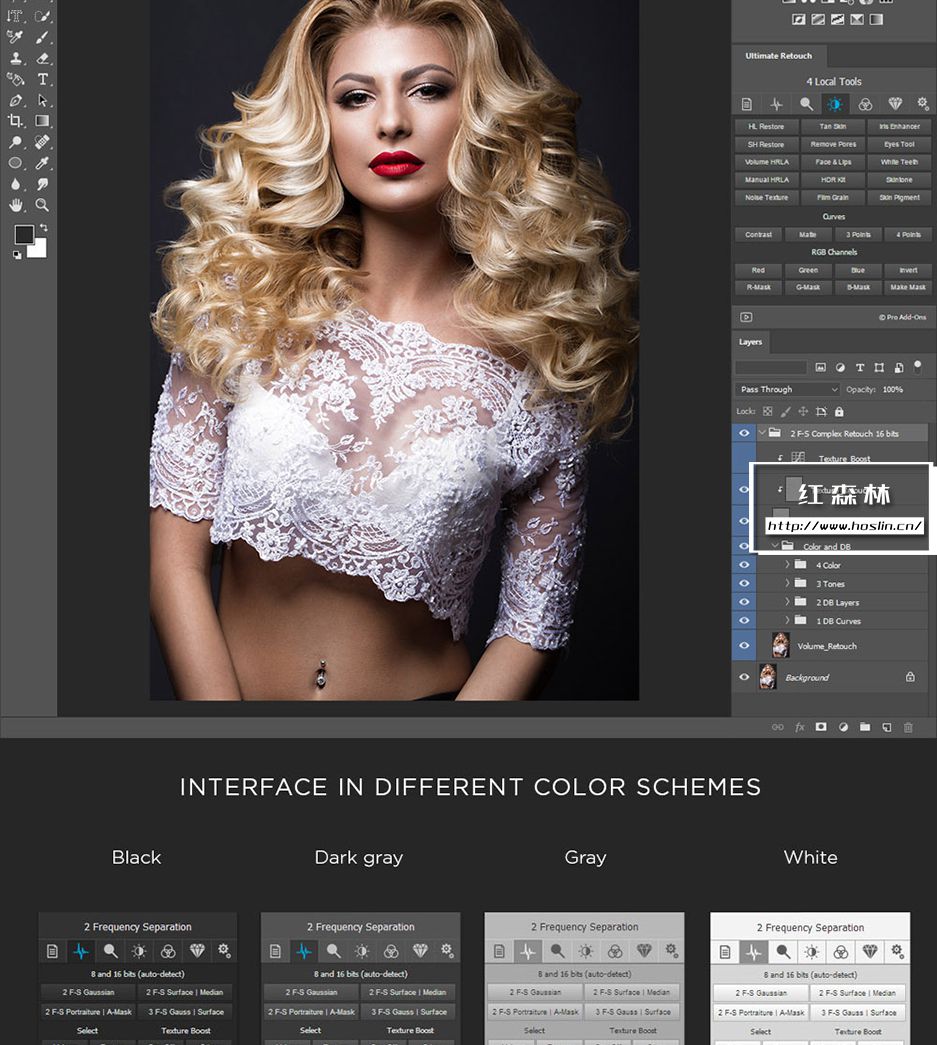The width and height of the screenshot is (937, 1045).
Task: Click the Remove Pores button
Action: point(833,144)
